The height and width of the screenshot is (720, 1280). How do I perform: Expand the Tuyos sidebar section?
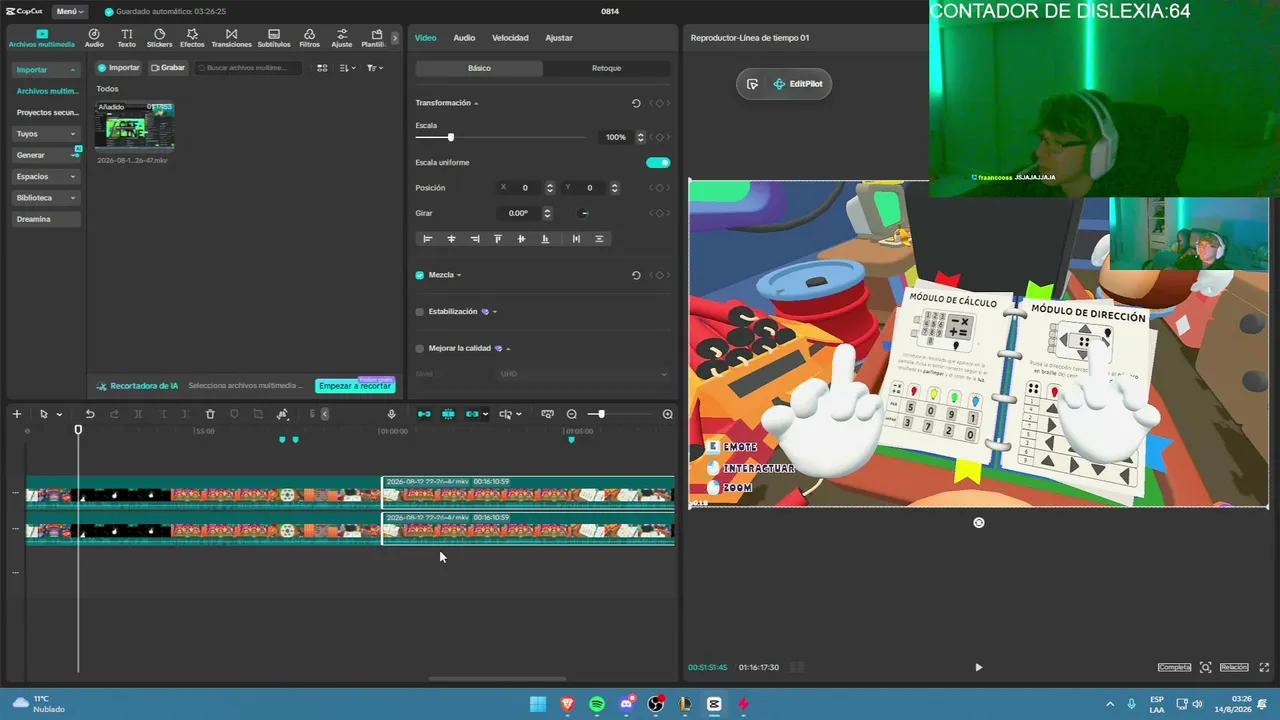coord(46,134)
